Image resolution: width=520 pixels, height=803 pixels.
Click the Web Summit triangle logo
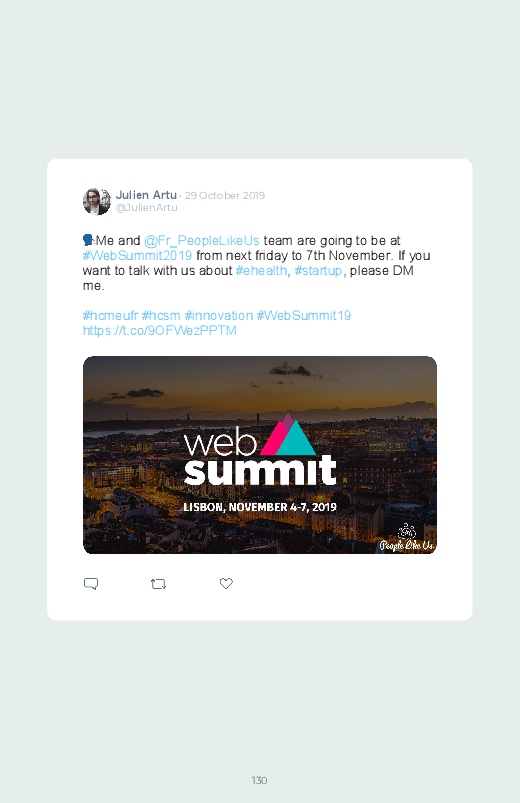[288, 435]
